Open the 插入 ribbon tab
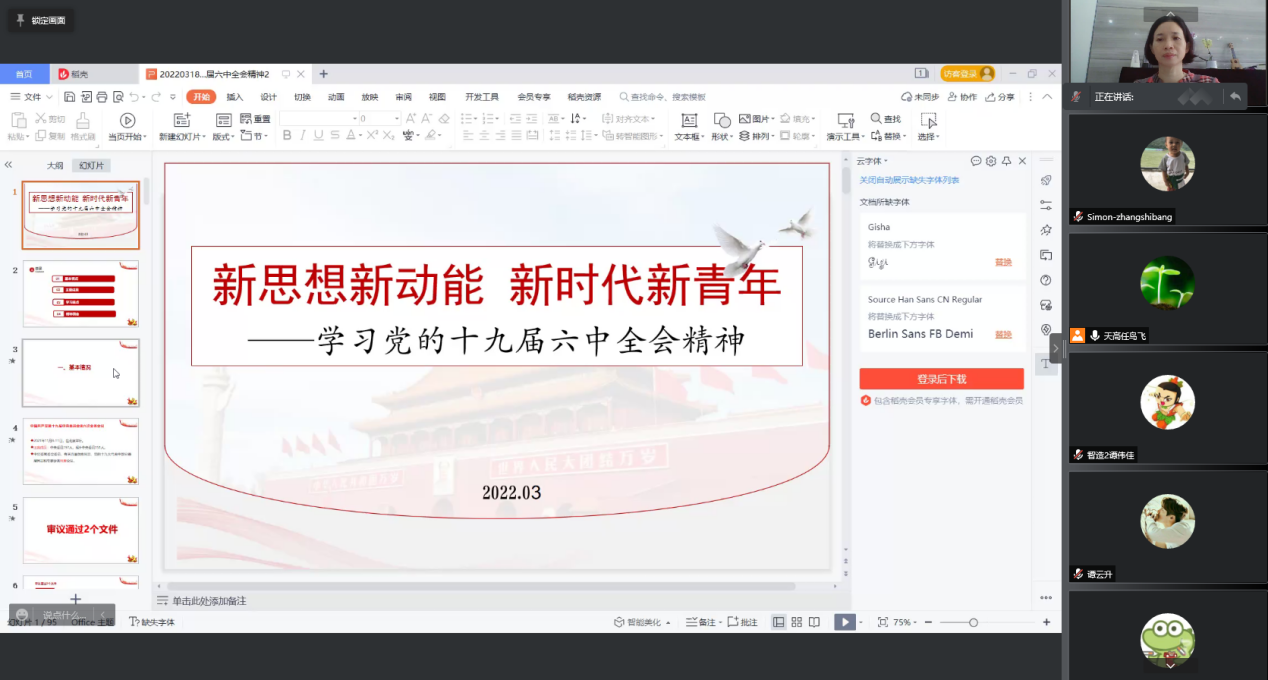Viewport: 1268px width, 680px height. (x=235, y=97)
